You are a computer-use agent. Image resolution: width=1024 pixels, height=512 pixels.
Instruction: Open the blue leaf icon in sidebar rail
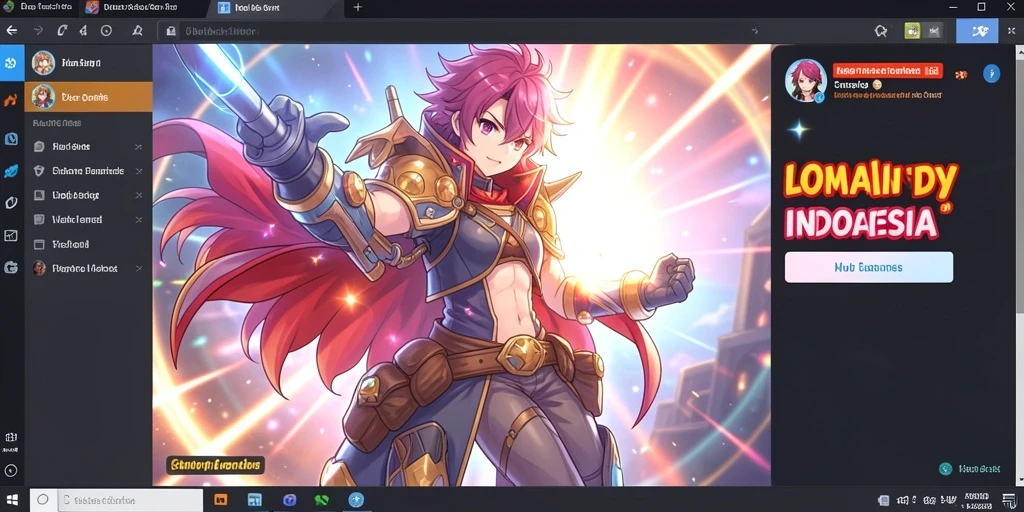[x=11, y=171]
